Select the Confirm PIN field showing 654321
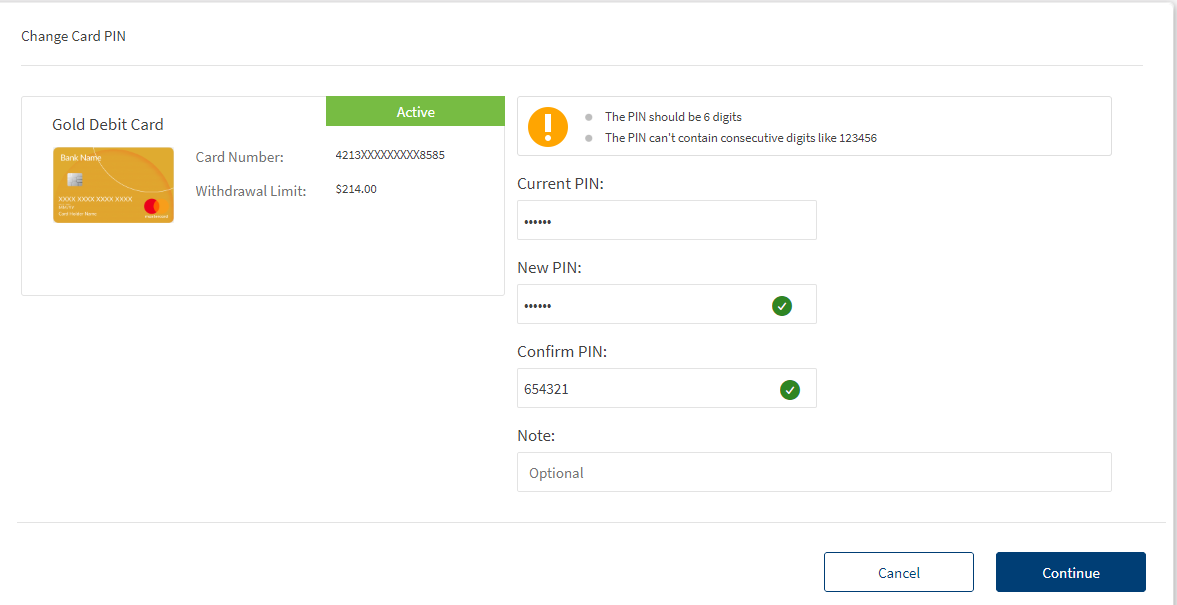Screen dimensions: 1177x605 coord(640,389)
